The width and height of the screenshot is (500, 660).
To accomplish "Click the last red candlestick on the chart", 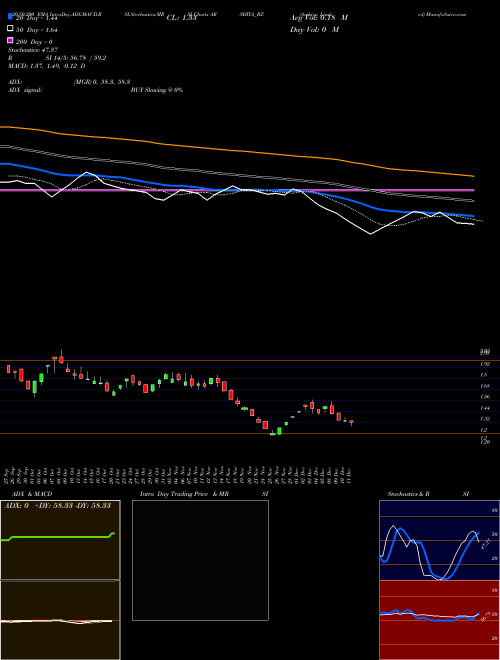I will pyautogui.click(x=351, y=422).
